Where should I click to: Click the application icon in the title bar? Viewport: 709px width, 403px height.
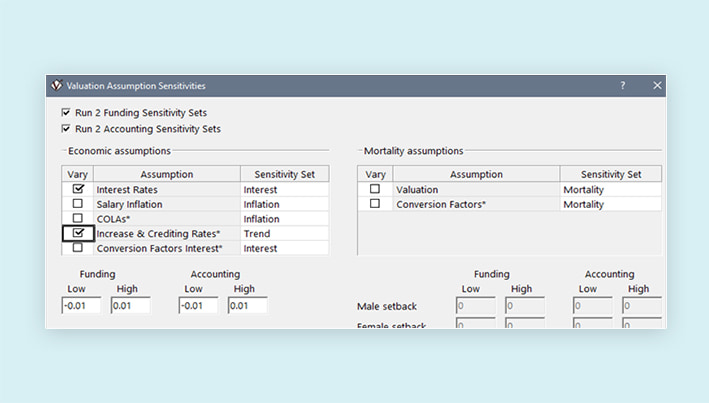(x=57, y=86)
